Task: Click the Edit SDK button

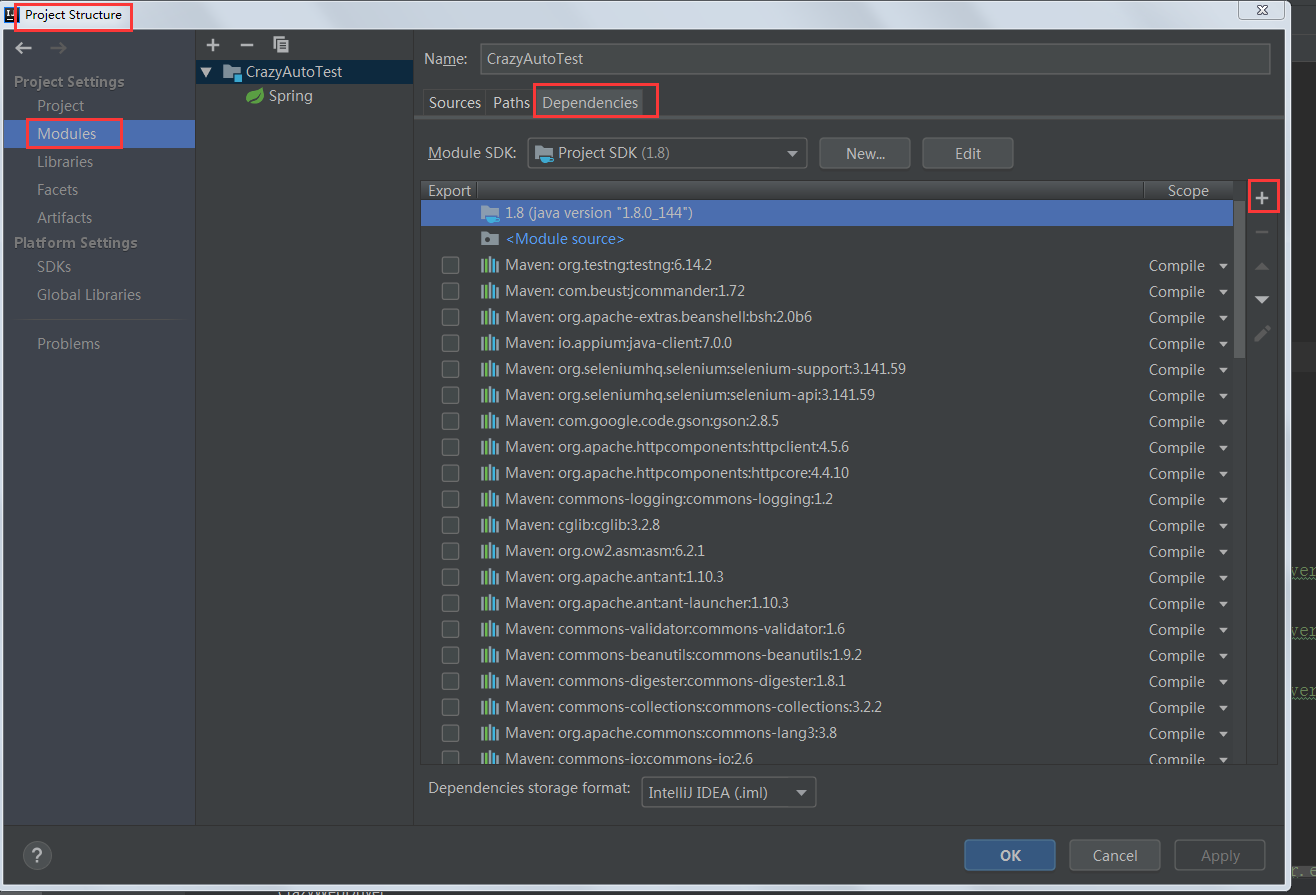Action: (968, 153)
